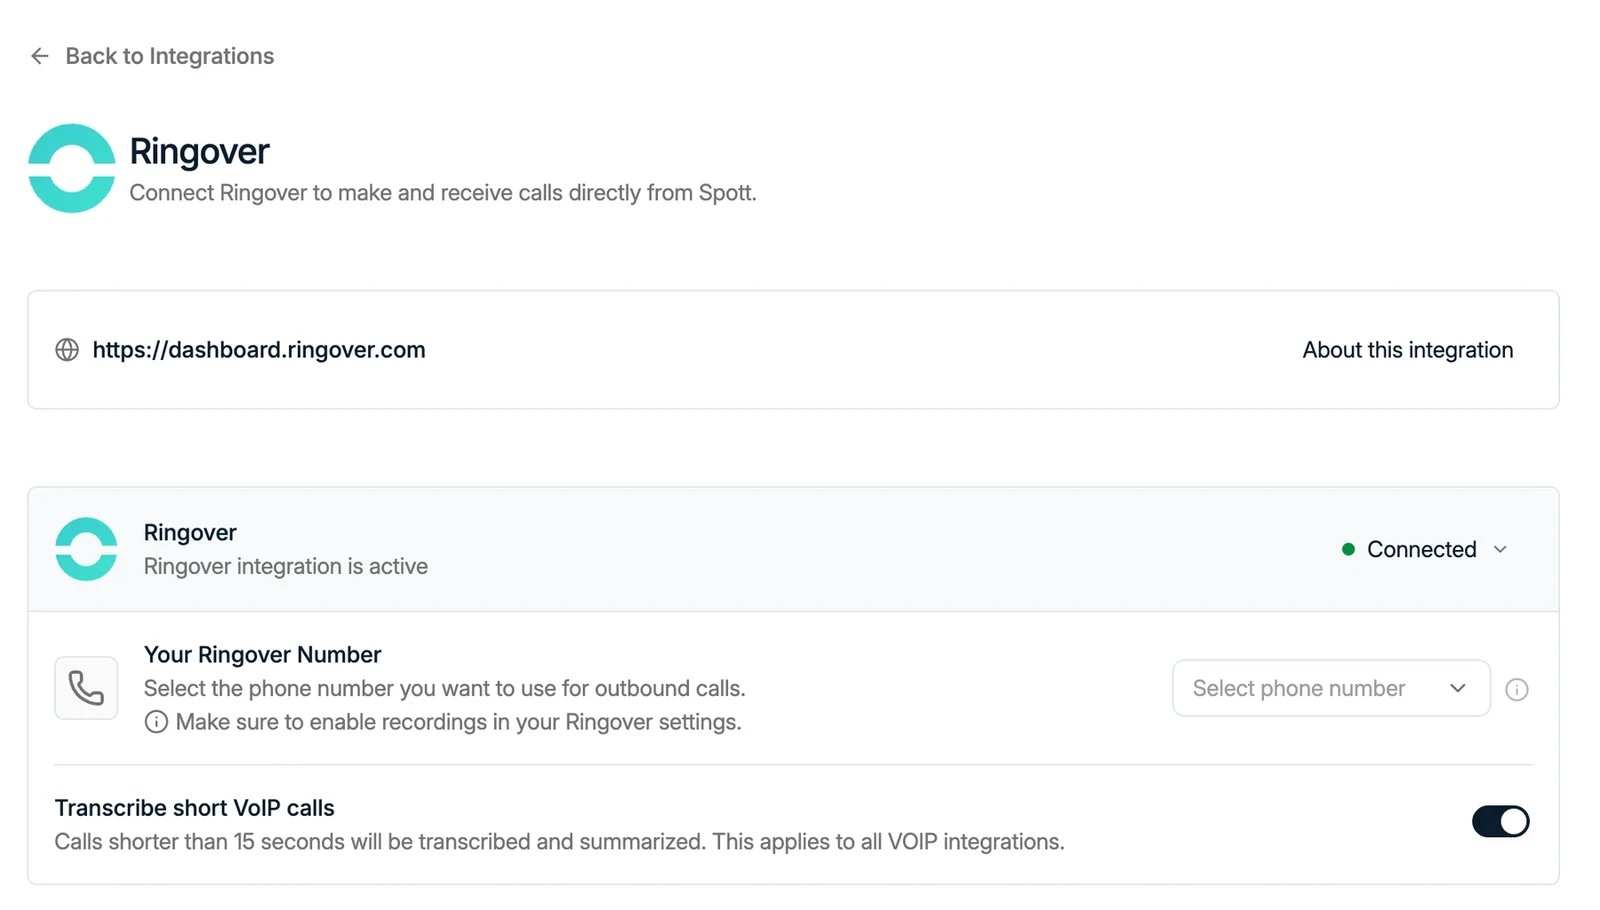
Task: Click the info icon before recordings note
Action: (156, 722)
